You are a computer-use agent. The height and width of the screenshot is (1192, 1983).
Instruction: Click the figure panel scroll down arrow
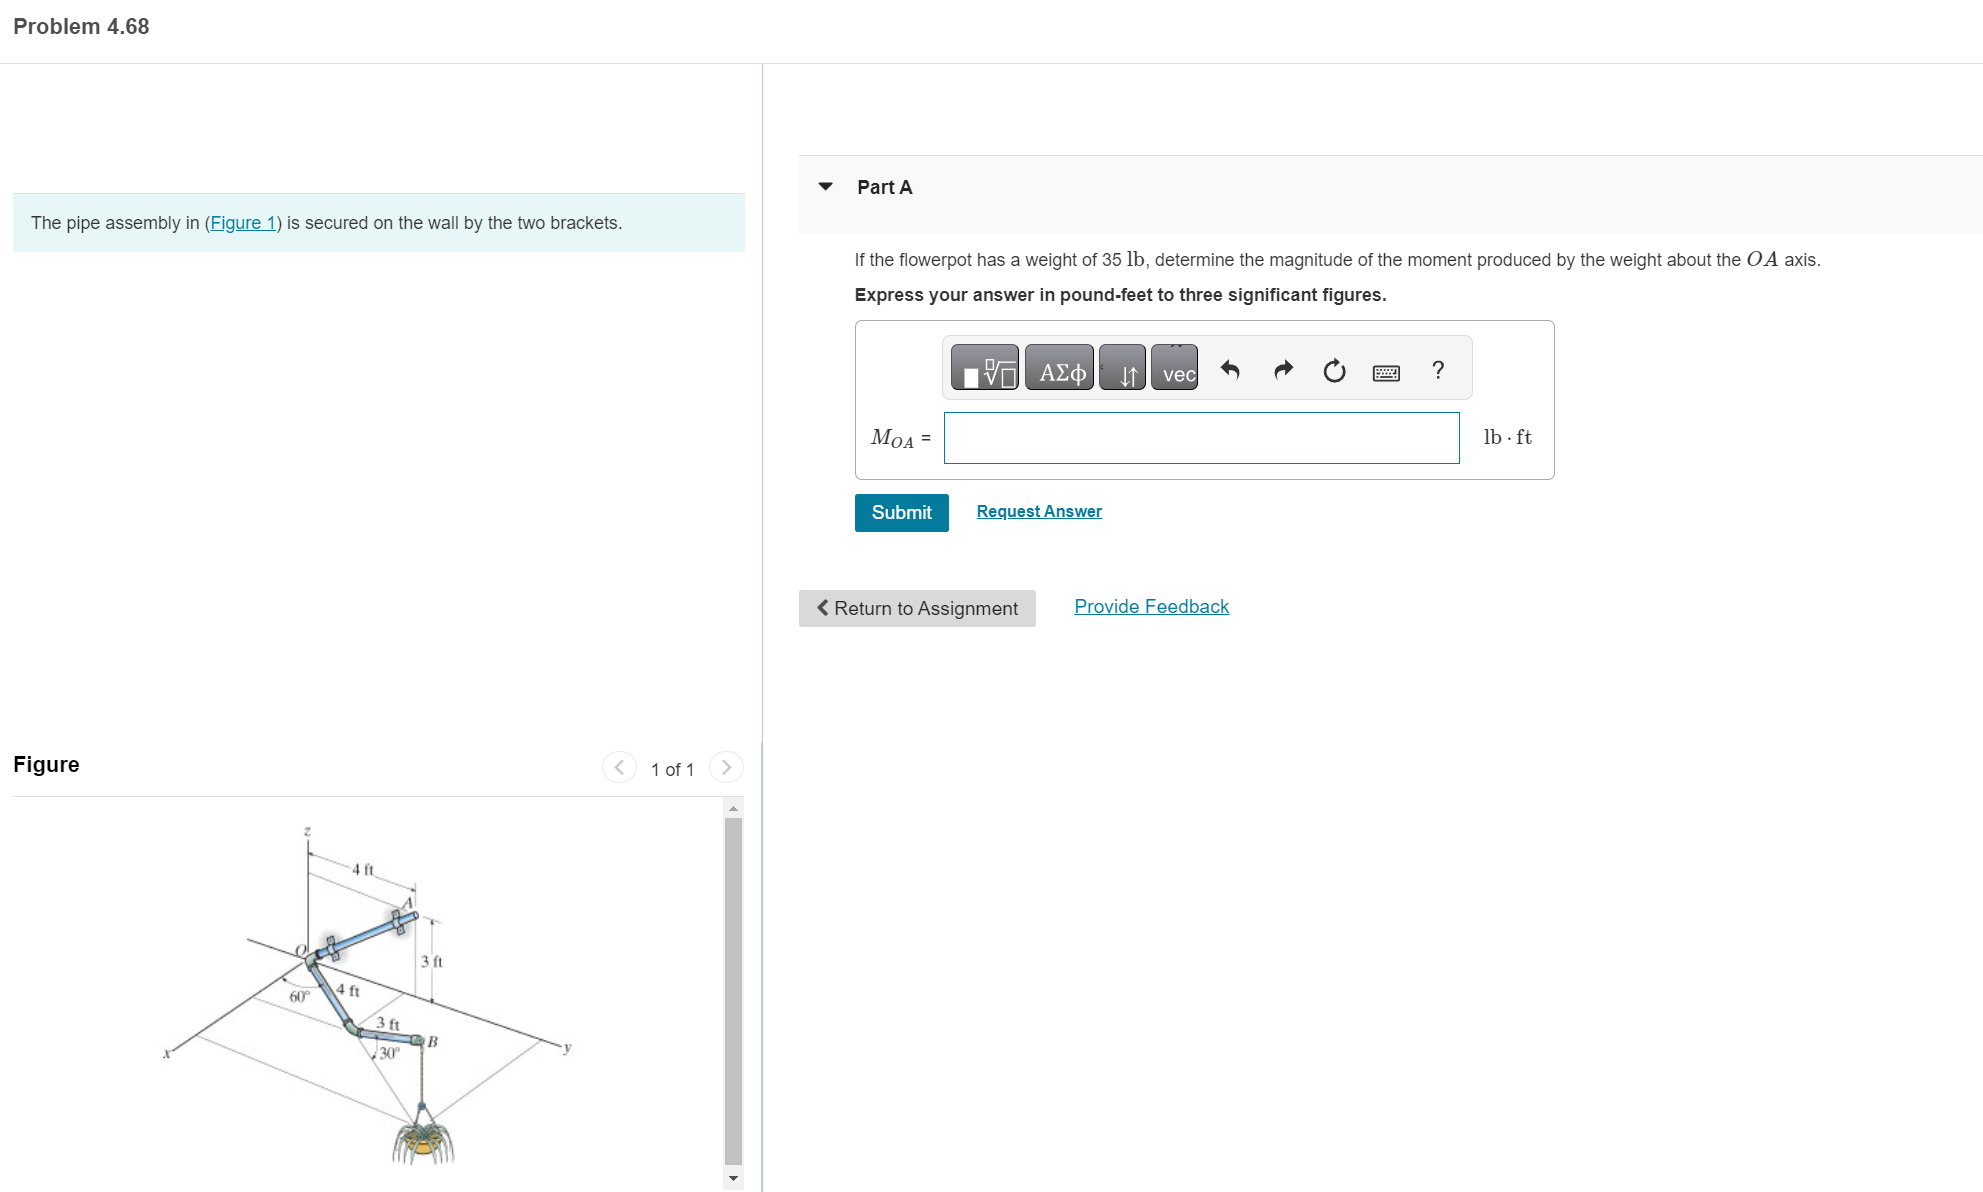tap(734, 1178)
